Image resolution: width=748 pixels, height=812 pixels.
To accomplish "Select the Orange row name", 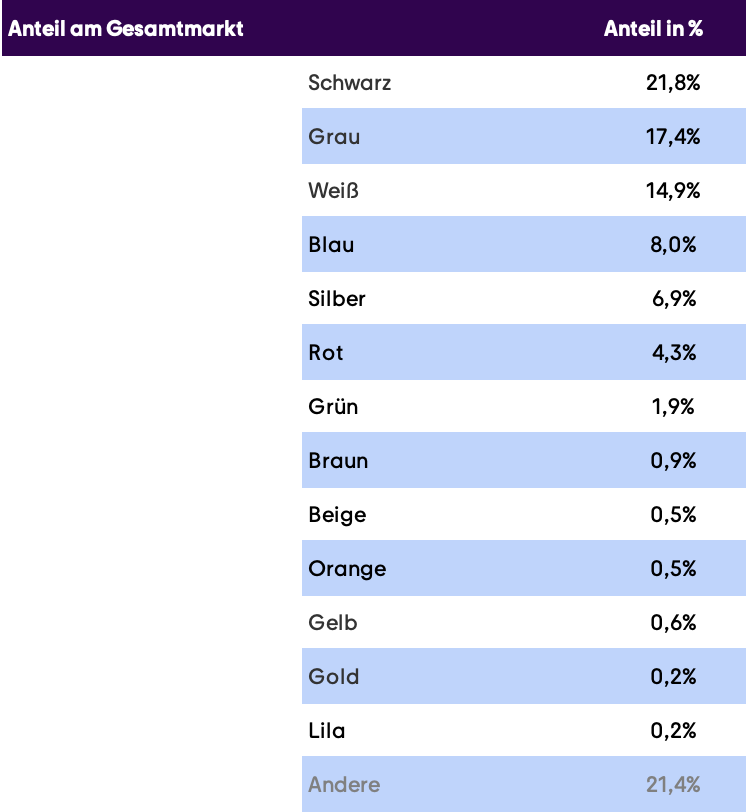I will tap(347, 569).
